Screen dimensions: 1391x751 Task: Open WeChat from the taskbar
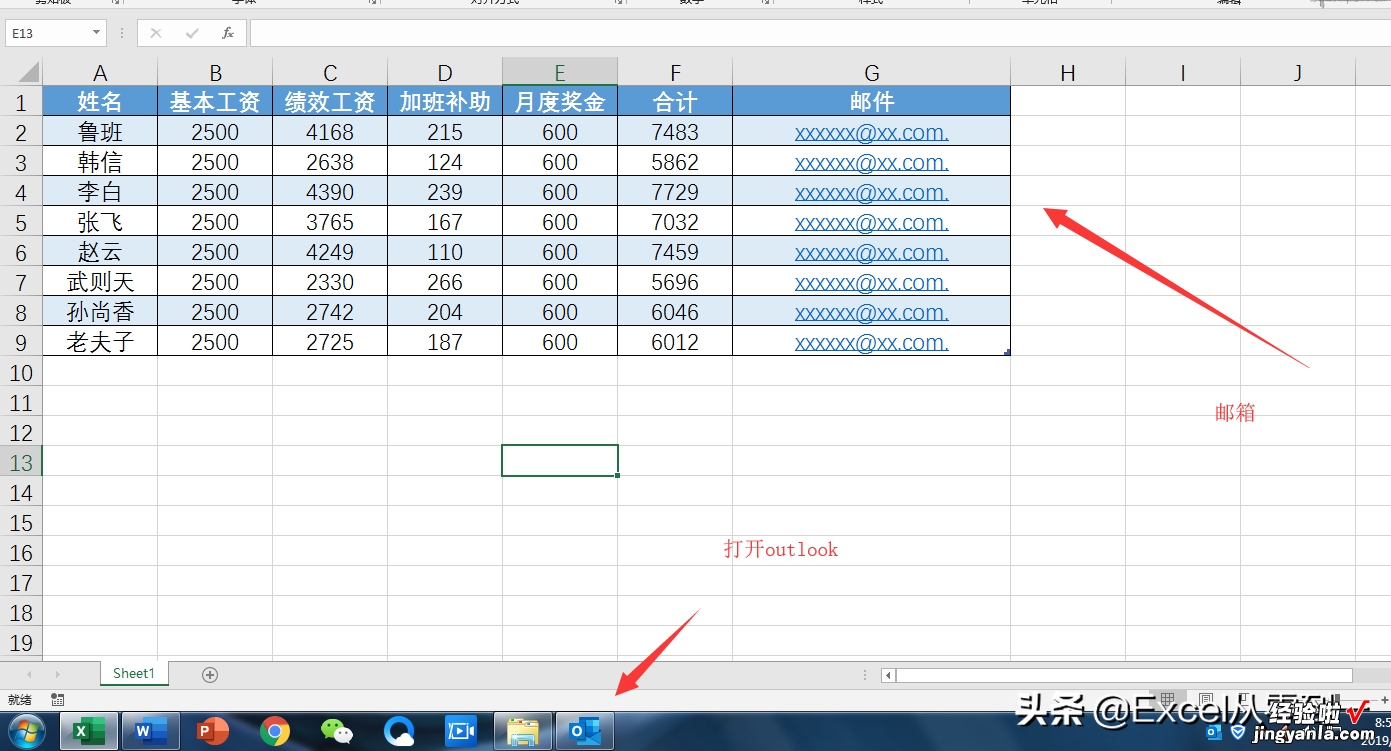337,732
